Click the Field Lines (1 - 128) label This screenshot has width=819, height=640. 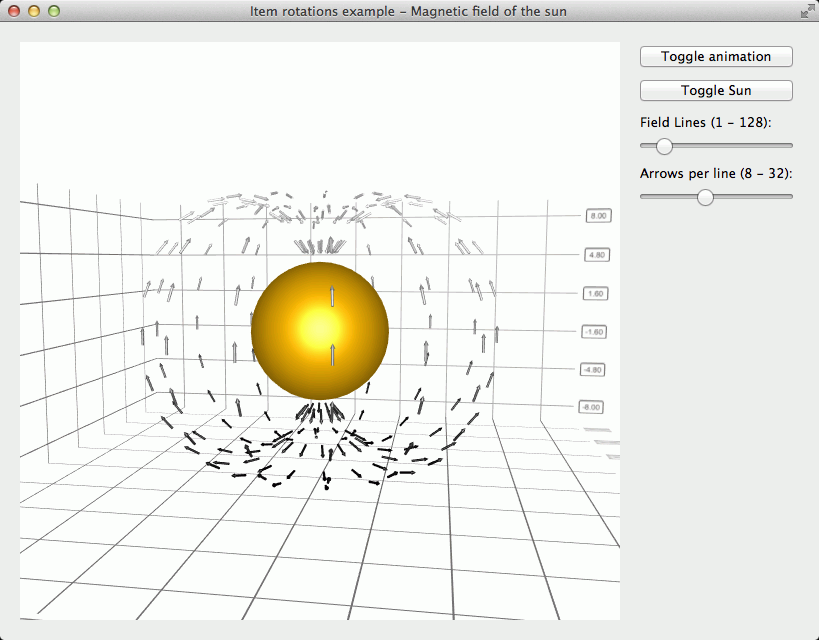[707, 122]
